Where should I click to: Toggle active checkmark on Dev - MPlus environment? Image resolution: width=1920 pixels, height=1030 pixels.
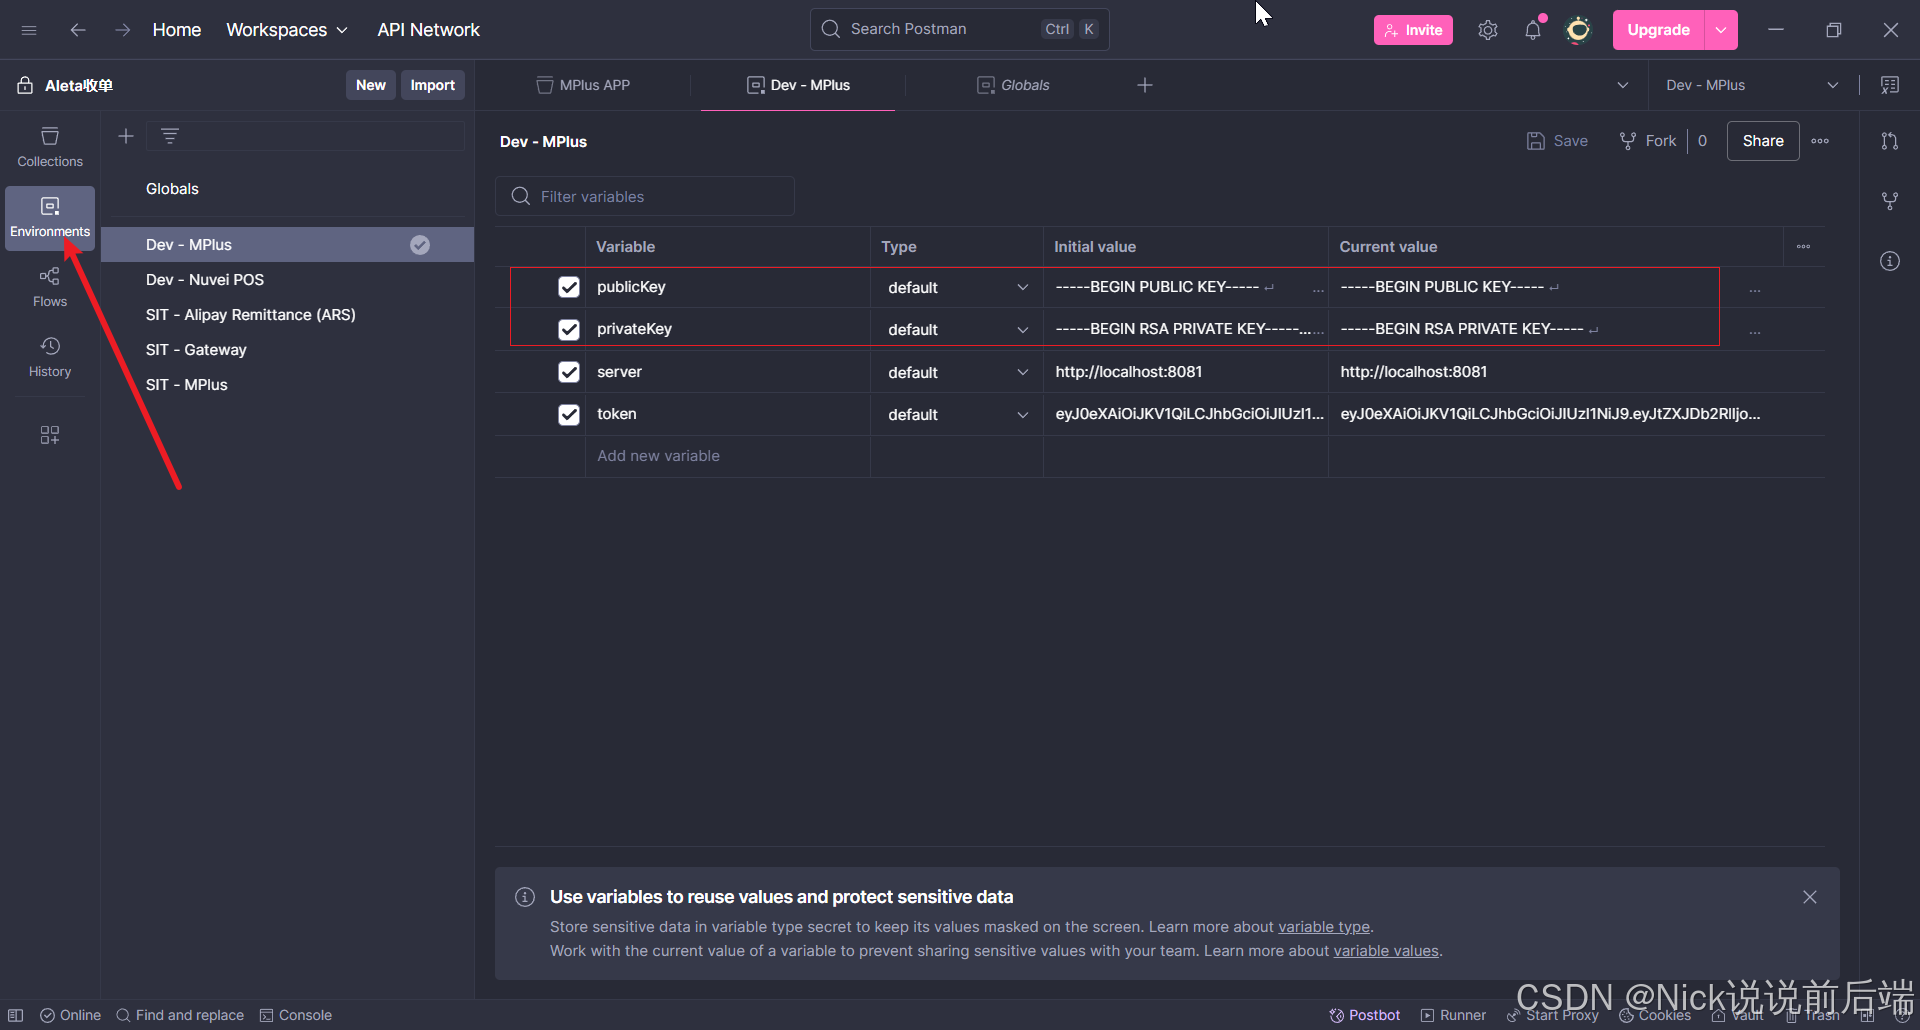coord(420,245)
